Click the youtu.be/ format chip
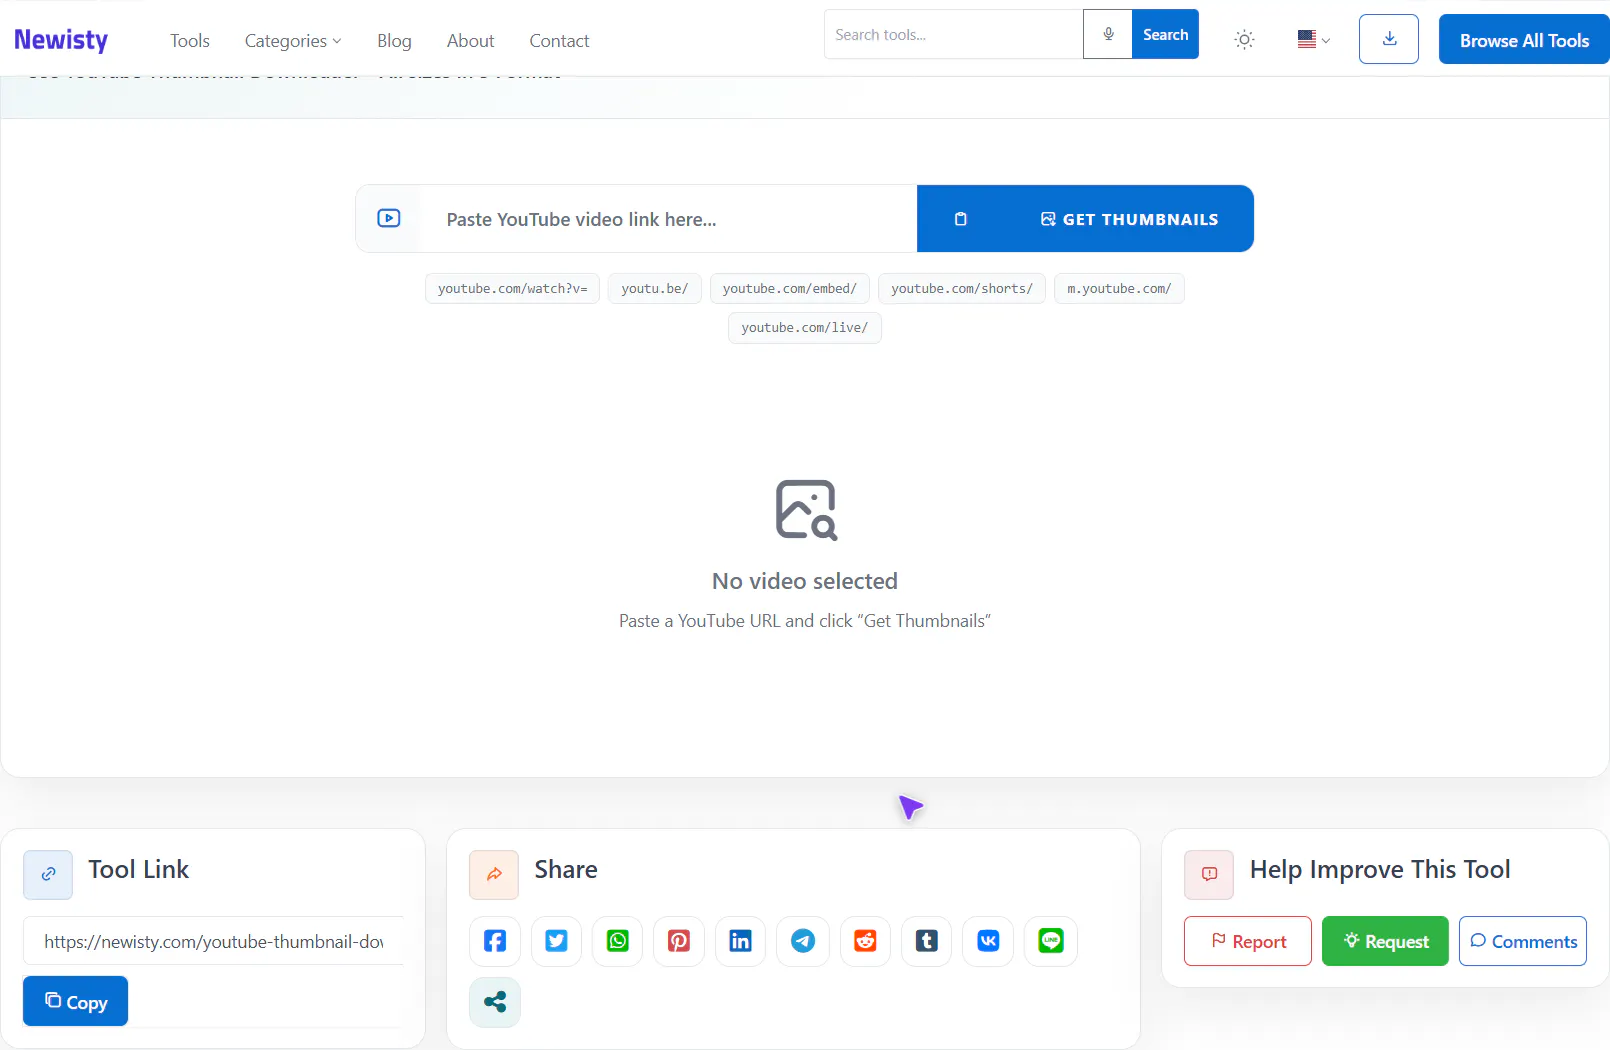Screen dimensions: 1610x1050 [655, 289]
